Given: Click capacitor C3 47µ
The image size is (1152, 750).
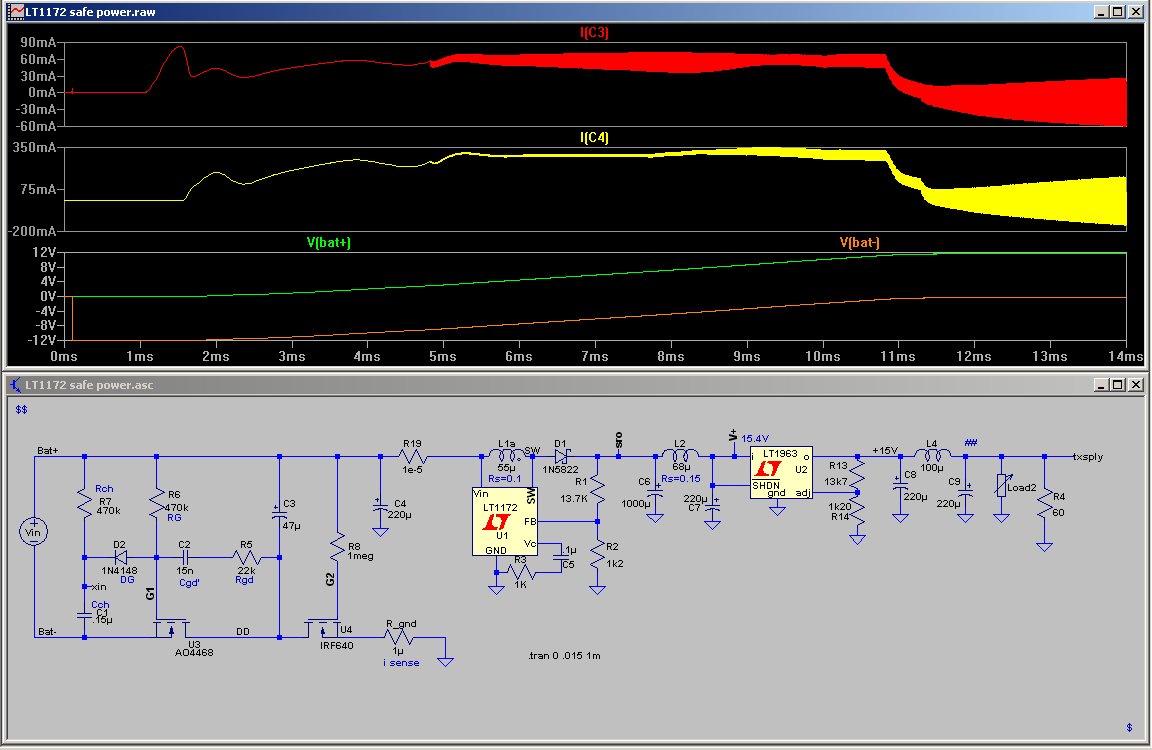Looking at the screenshot, I should (x=279, y=516).
